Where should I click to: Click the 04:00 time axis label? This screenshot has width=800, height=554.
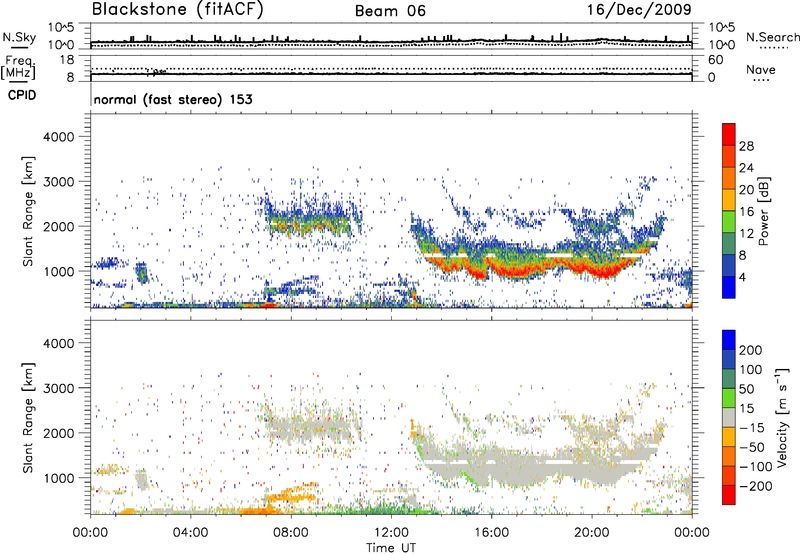pos(190,533)
